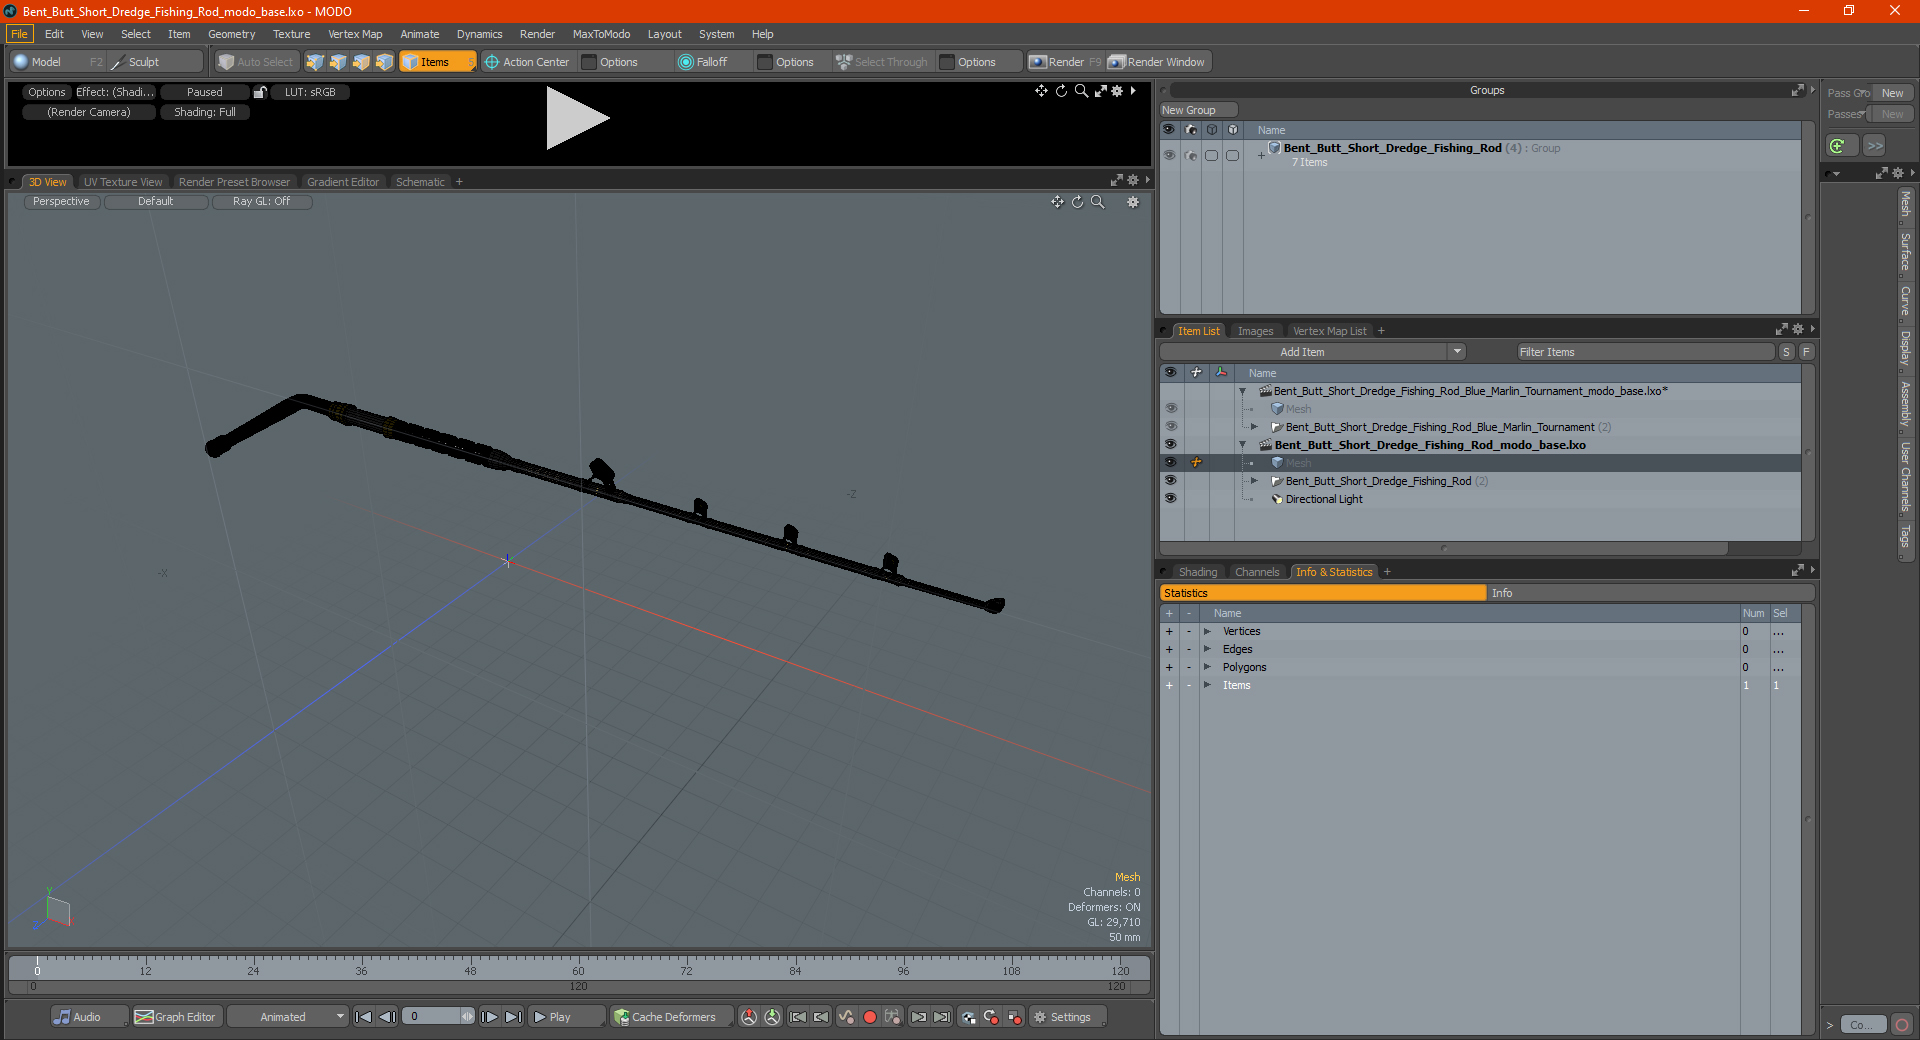Step to previous frame icon
This screenshot has width=1920, height=1040.
pyautogui.click(x=388, y=1017)
